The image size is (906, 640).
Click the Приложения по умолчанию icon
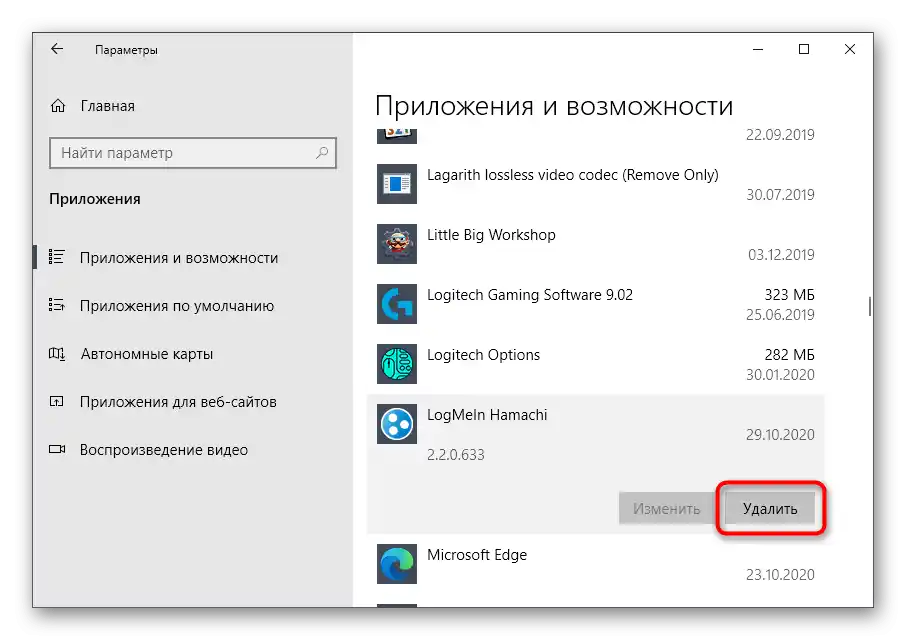(x=57, y=305)
